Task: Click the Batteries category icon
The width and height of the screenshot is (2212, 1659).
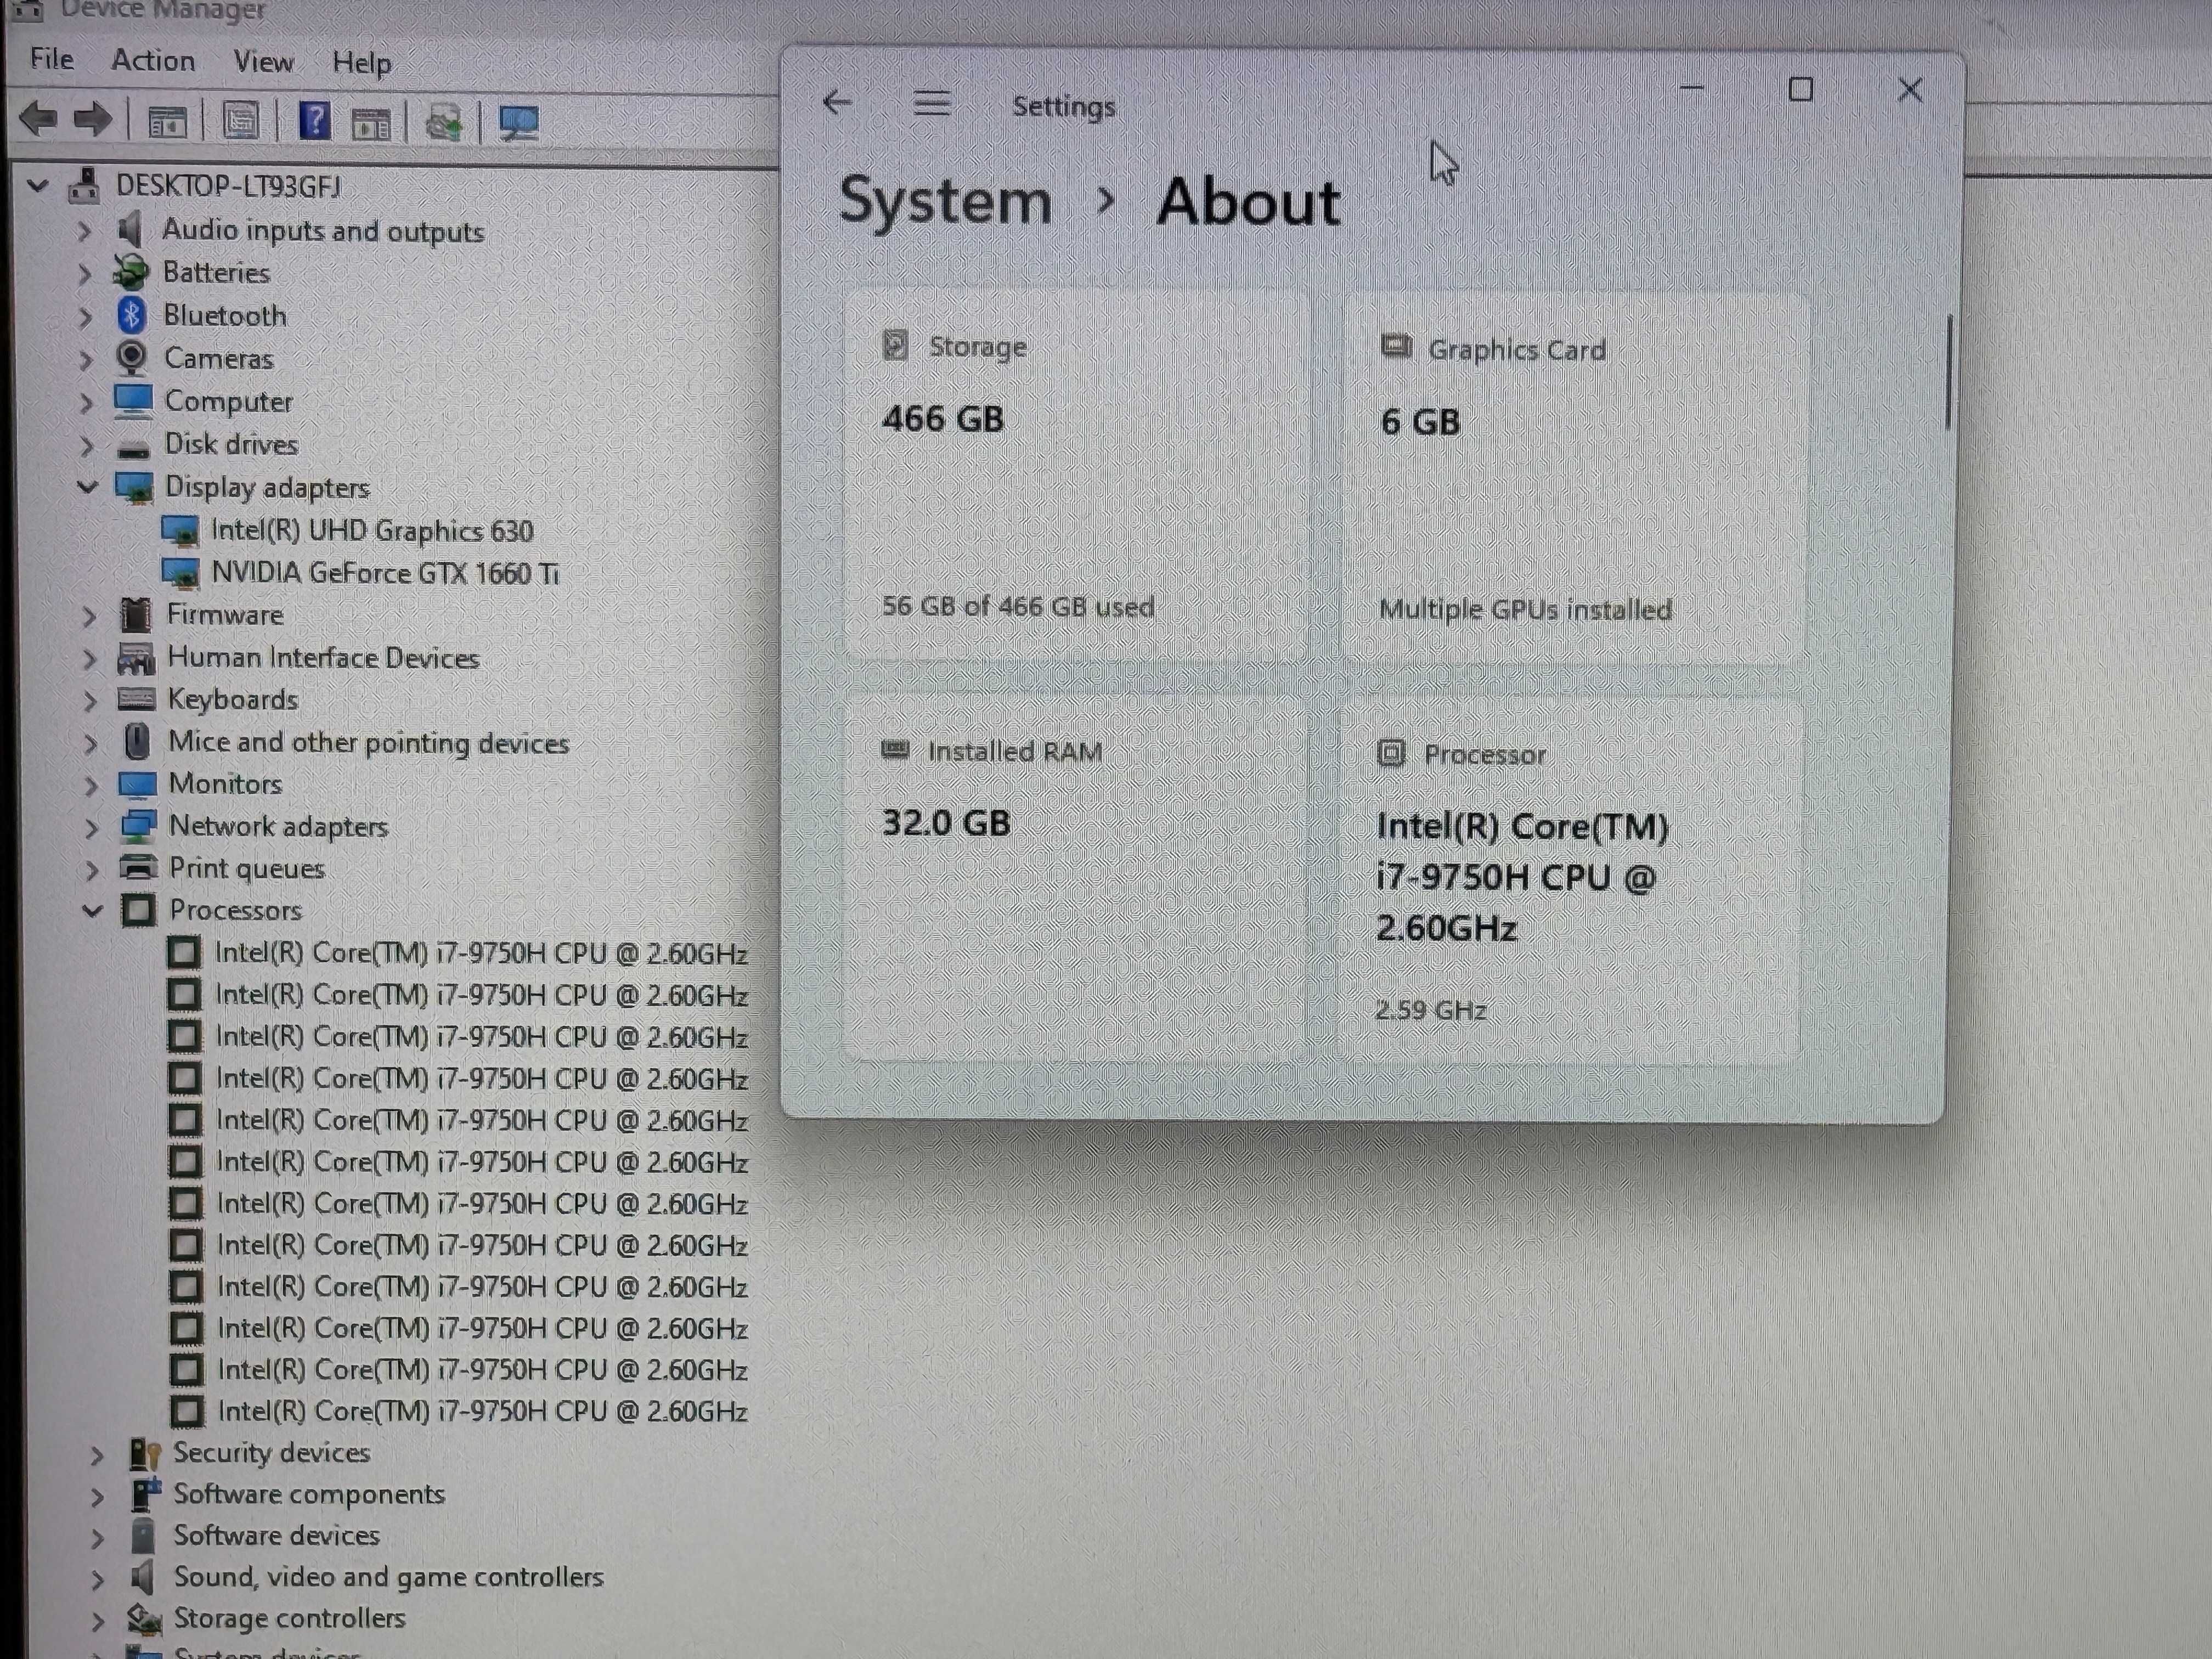Action: pos(131,272)
